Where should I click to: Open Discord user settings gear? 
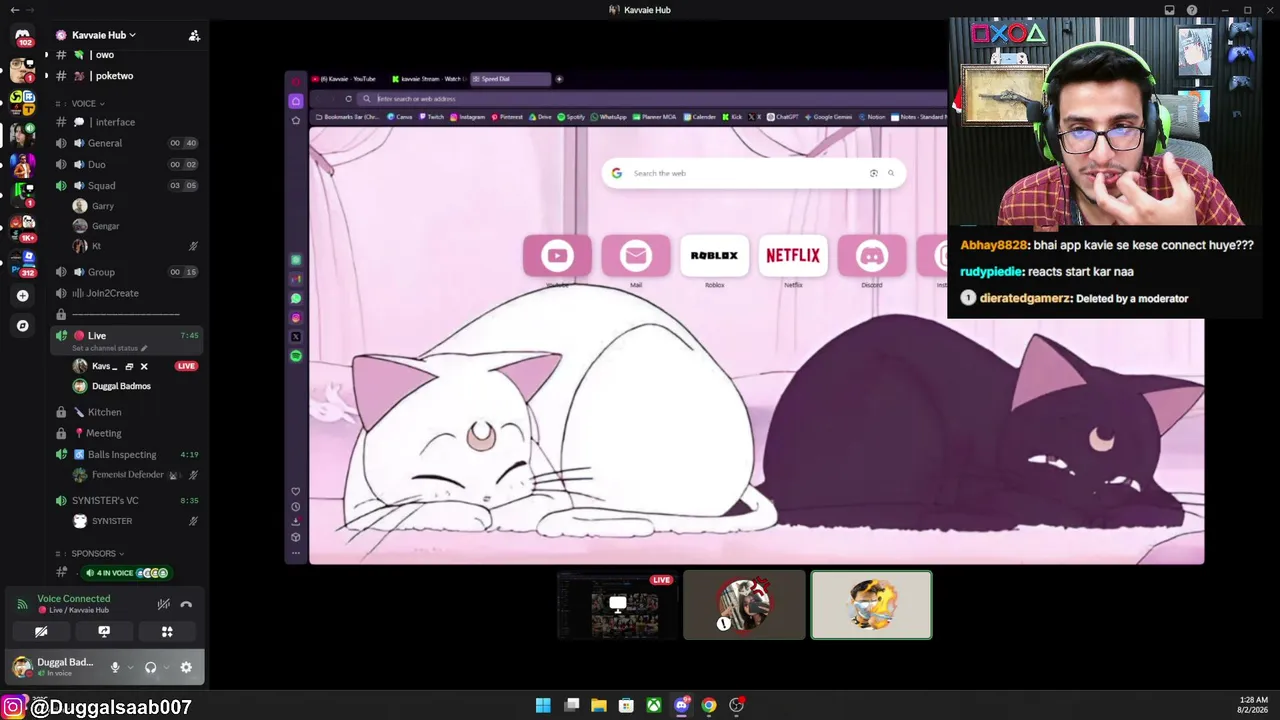[x=186, y=667]
